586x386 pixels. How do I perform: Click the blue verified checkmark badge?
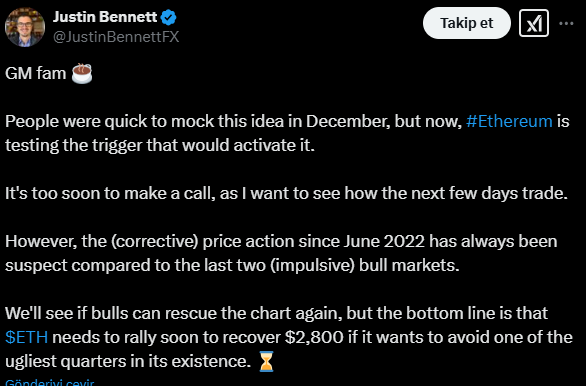click(x=169, y=18)
